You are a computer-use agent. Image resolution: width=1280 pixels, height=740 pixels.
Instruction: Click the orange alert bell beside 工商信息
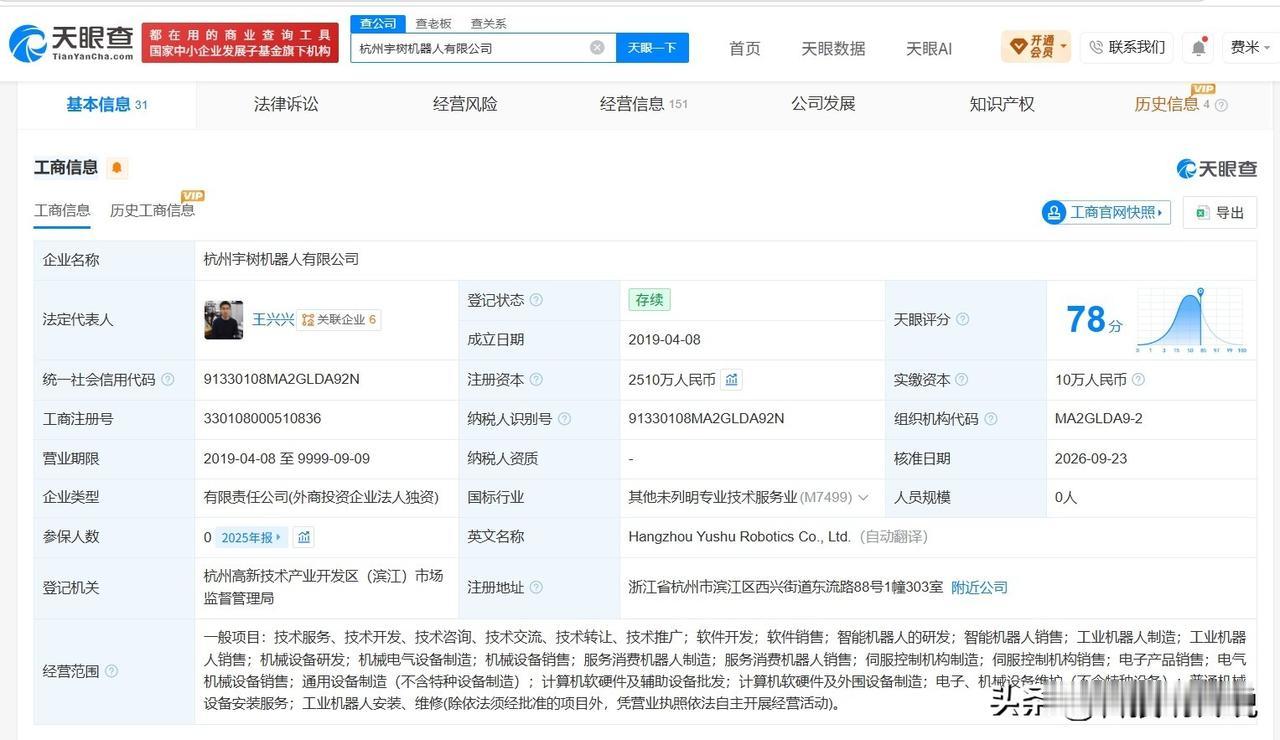[117, 168]
